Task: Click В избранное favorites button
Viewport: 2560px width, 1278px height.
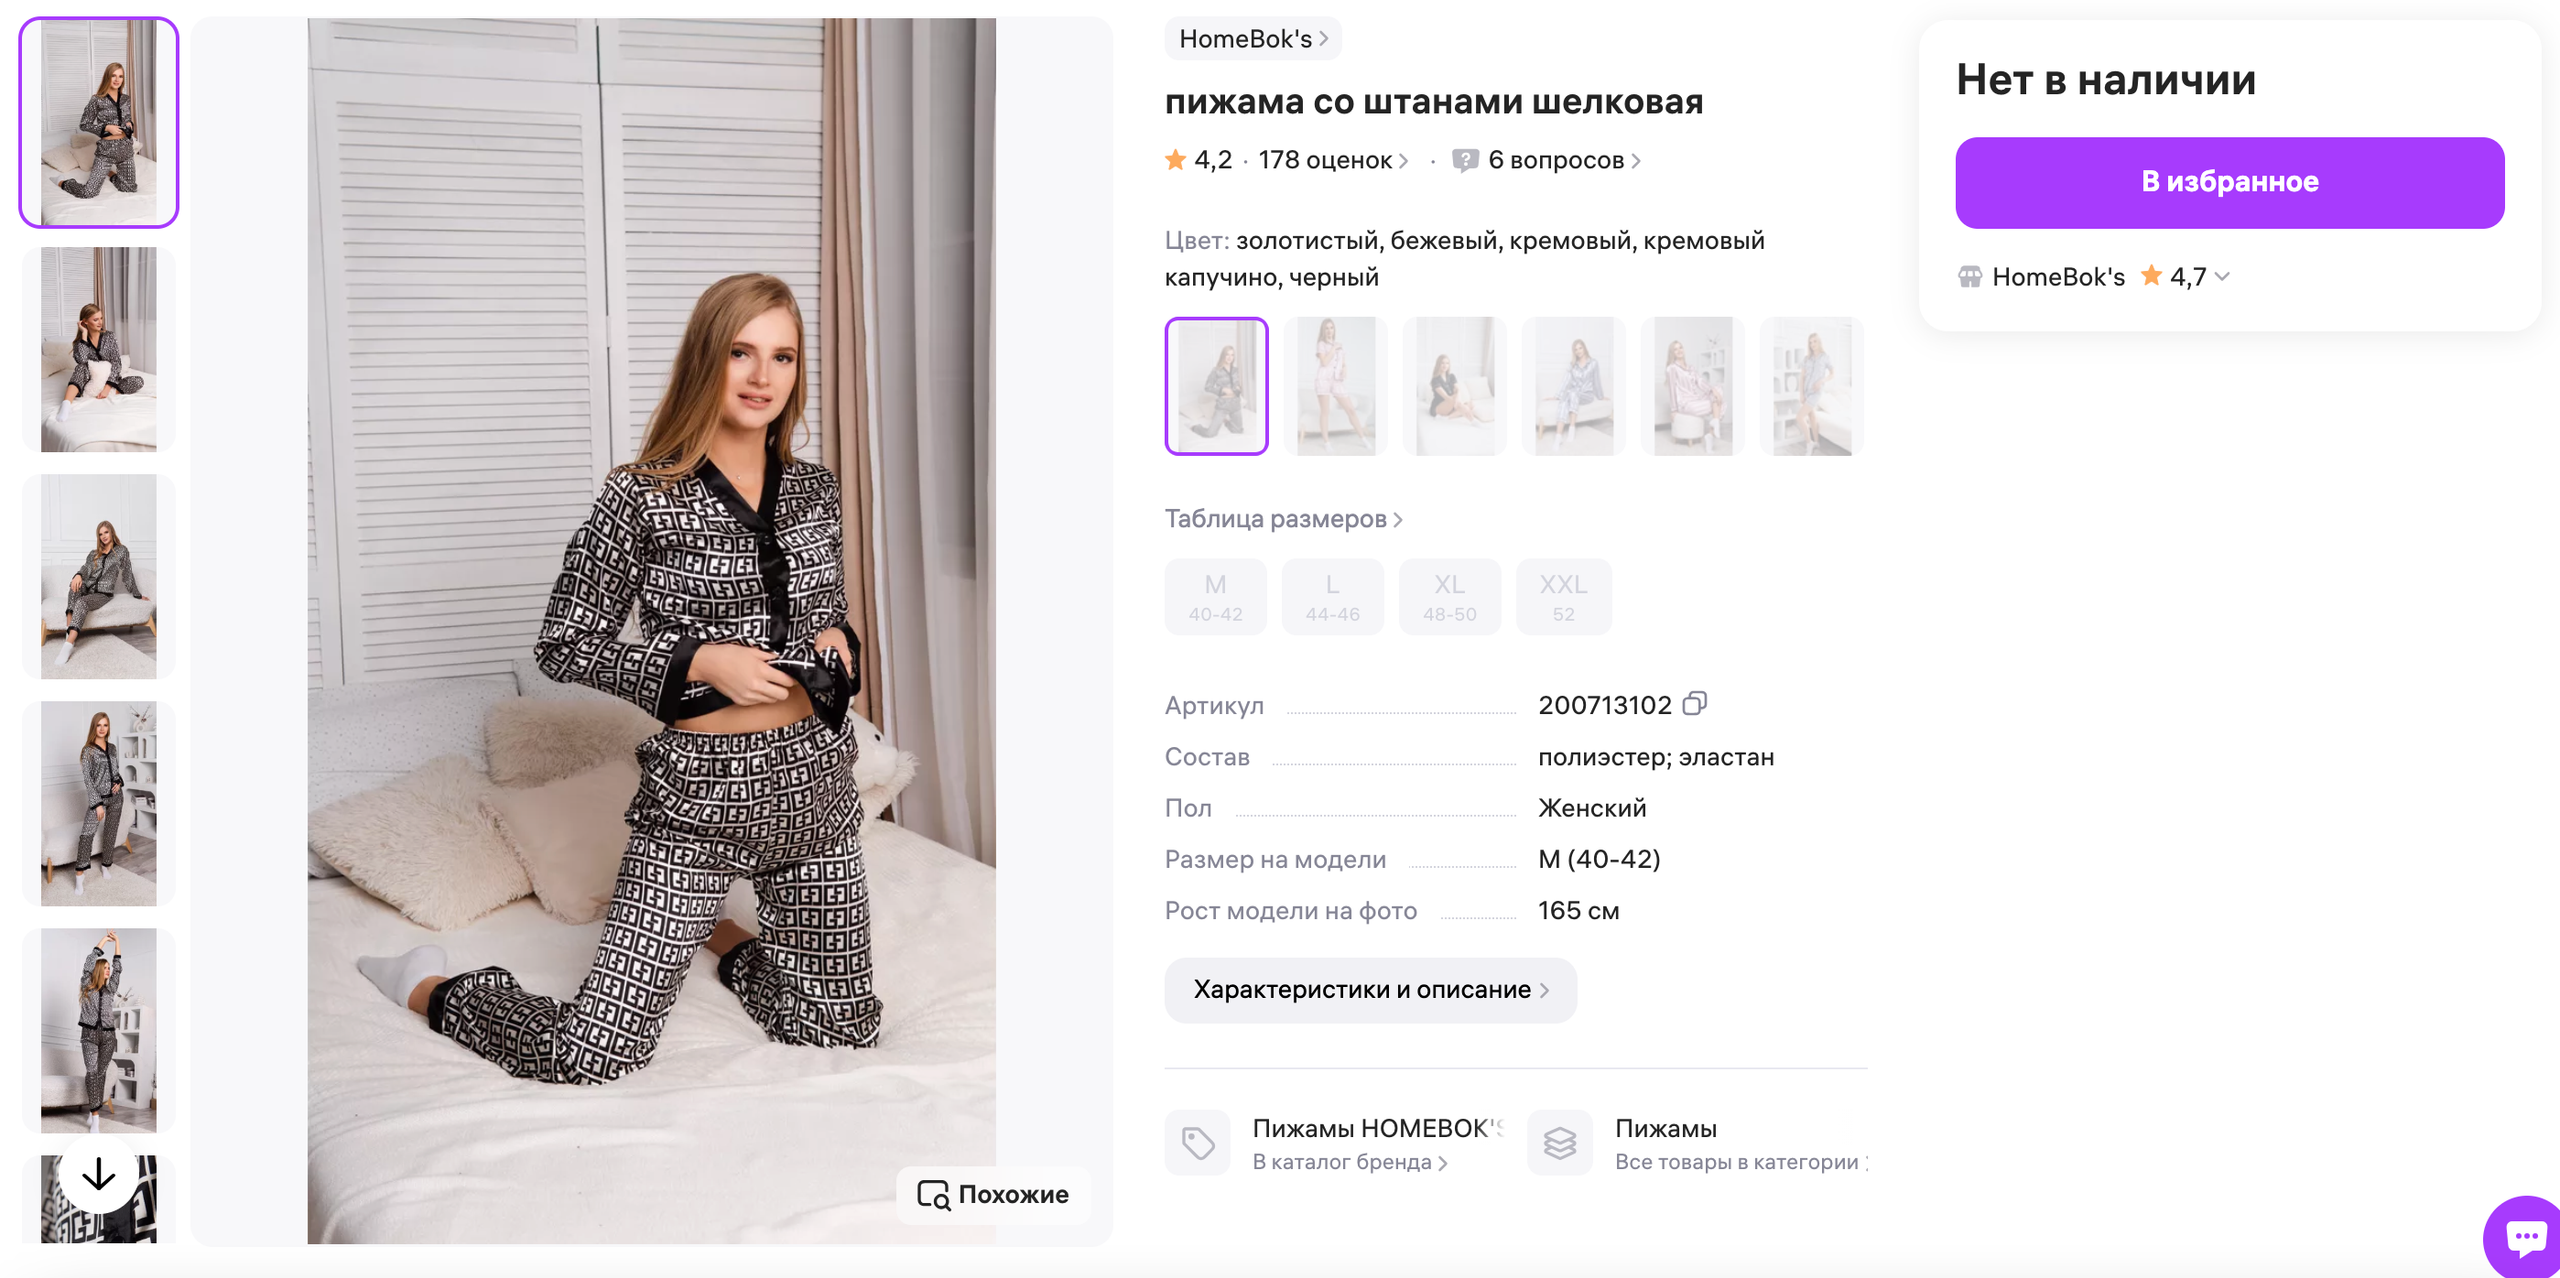Action: tap(2229, 181)
